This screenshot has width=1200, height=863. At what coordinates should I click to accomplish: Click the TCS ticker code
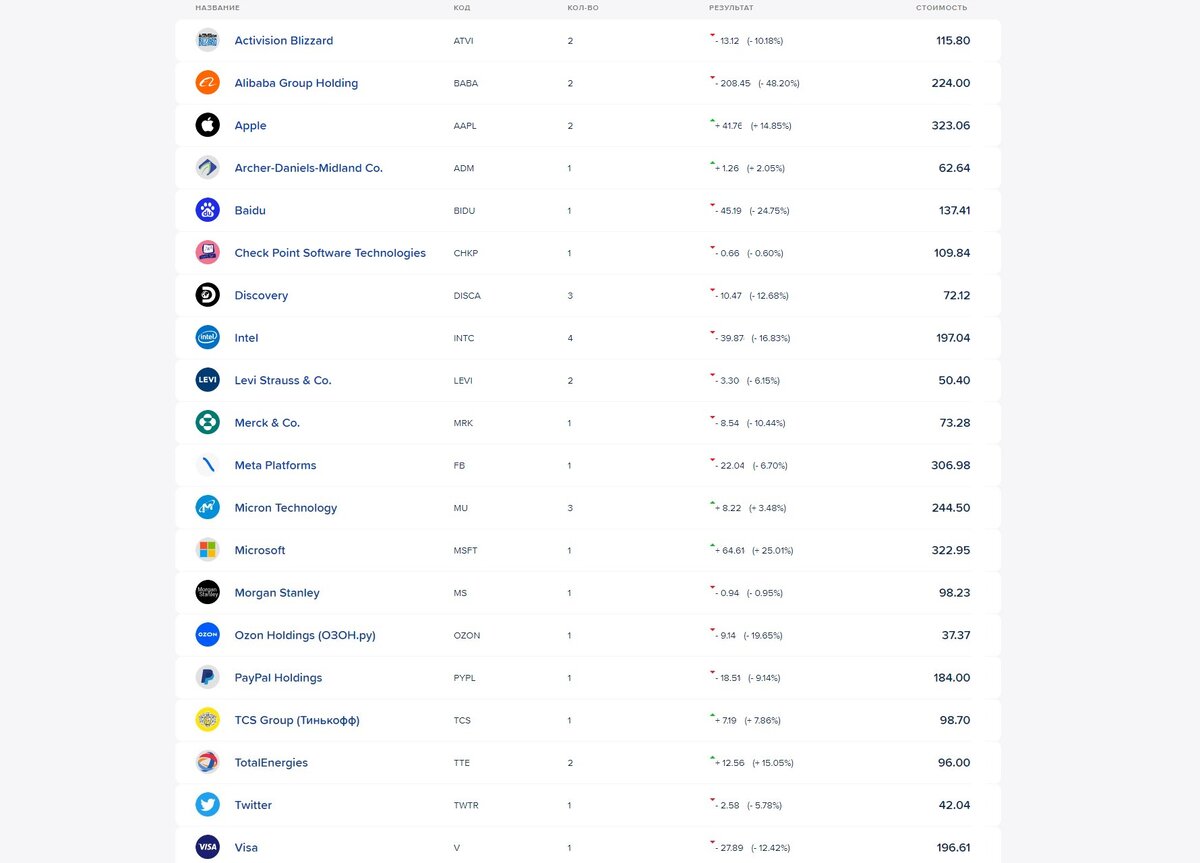pyautogui.click(x=462, y=721)
